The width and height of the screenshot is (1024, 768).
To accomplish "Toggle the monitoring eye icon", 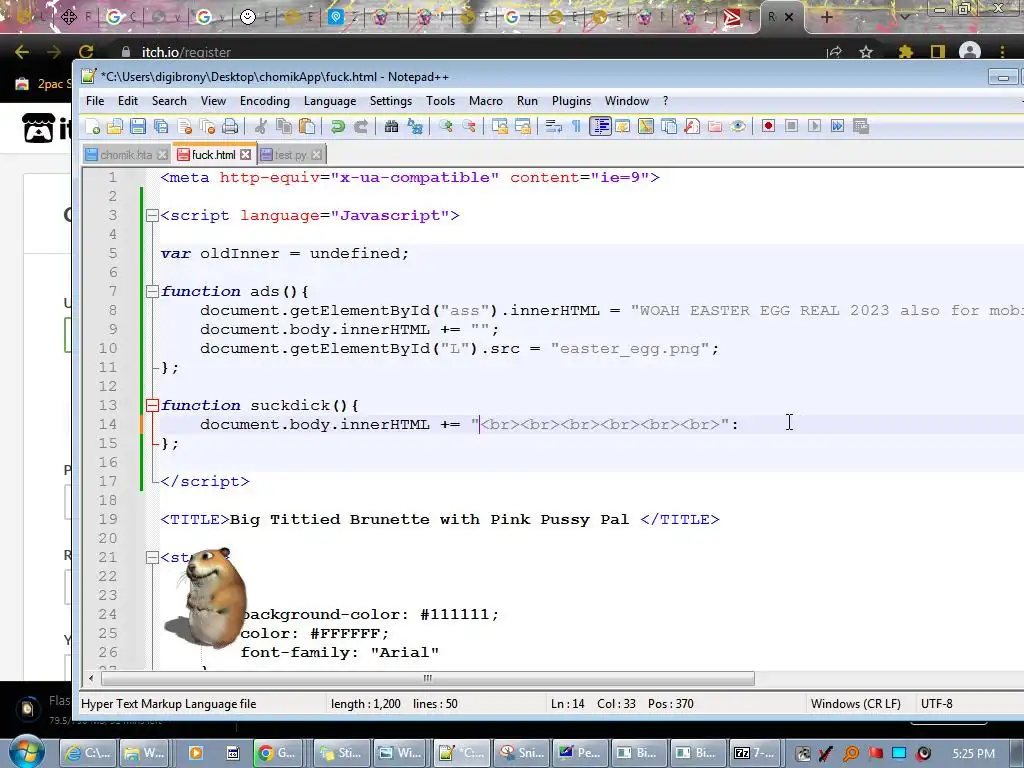I will tap(738, 126).
